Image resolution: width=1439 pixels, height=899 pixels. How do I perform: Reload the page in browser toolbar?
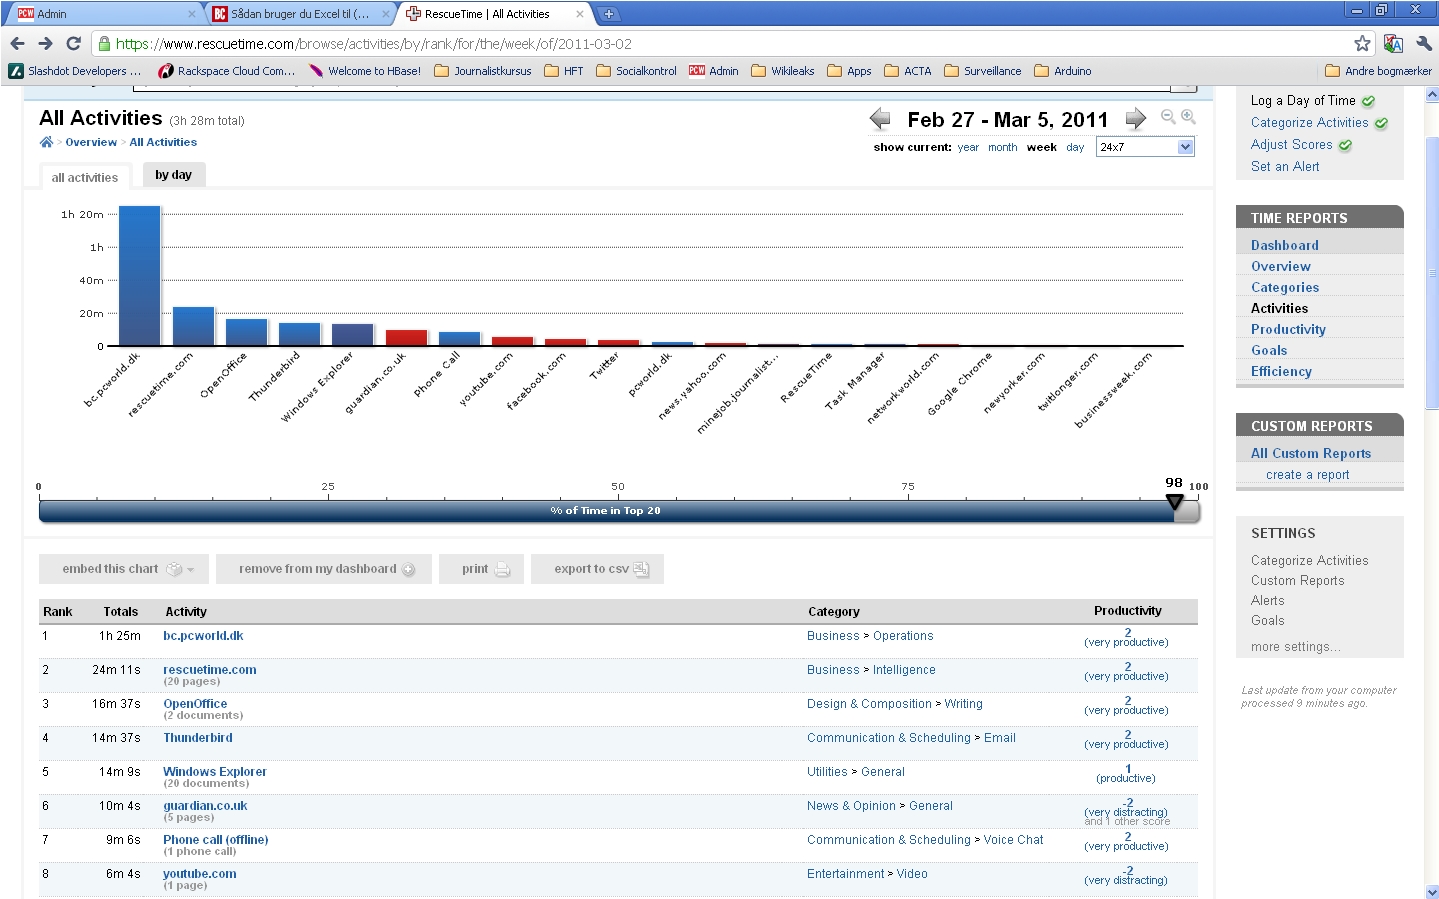point(73,43)
